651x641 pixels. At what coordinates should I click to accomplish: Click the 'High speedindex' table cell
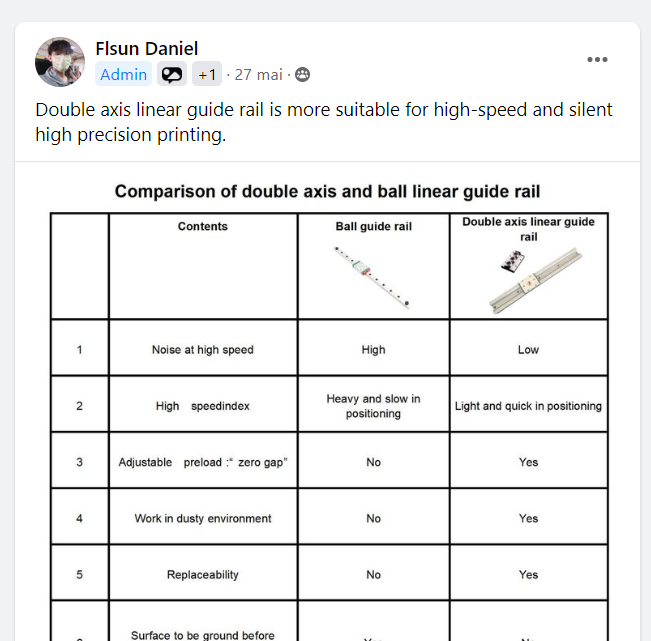pos(203,406)
